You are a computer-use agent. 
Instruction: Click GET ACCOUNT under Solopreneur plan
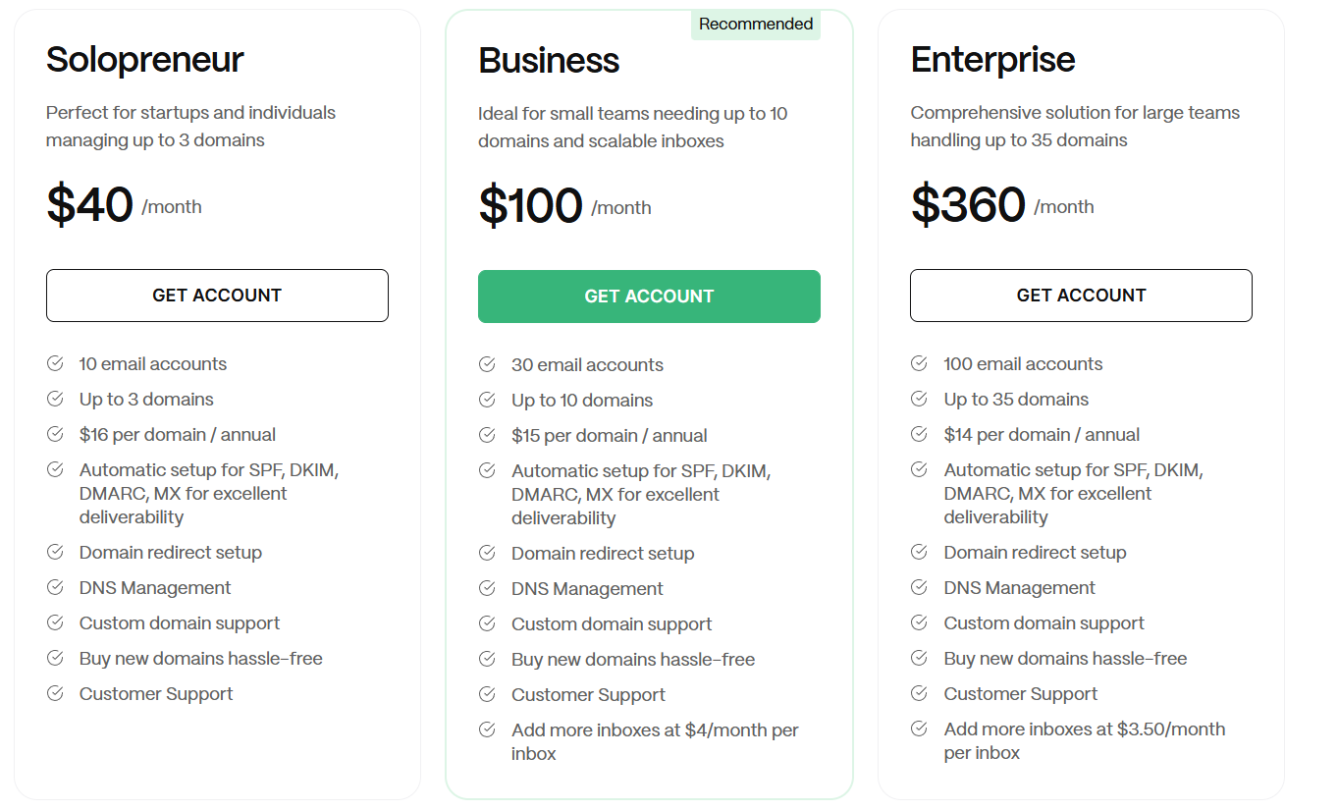pyautogui.click(x=217, y=295)
